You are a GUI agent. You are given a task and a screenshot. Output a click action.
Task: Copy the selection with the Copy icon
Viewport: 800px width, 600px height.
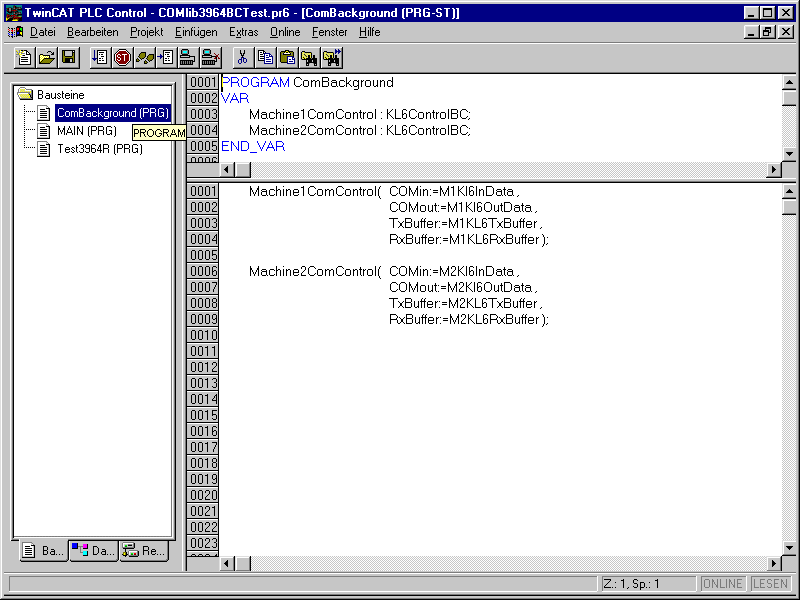click(265, 58)
